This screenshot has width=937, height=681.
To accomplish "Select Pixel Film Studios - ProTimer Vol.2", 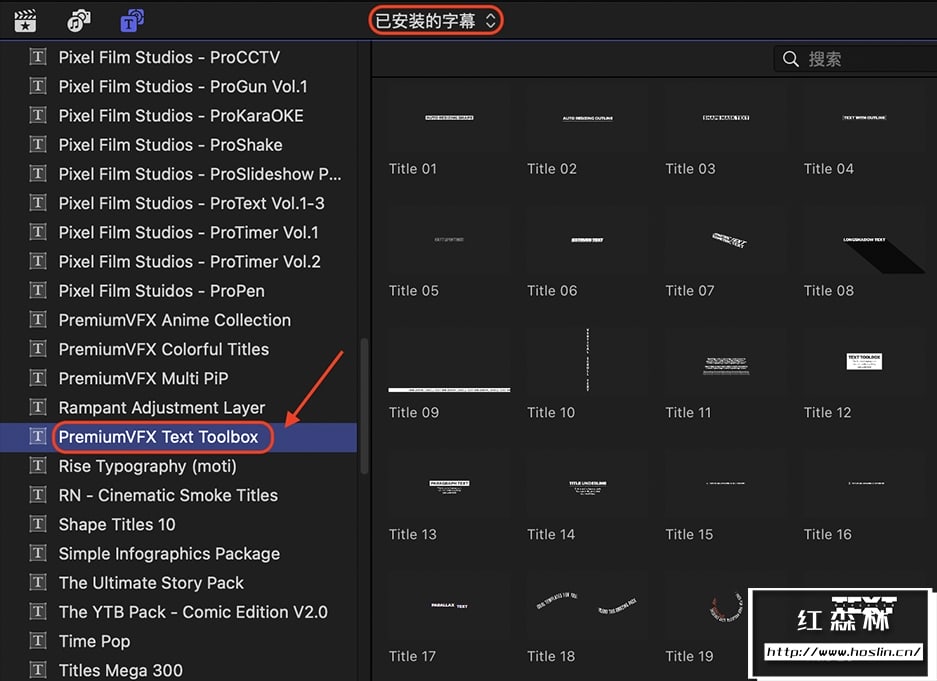I will [x=189, y=262].
